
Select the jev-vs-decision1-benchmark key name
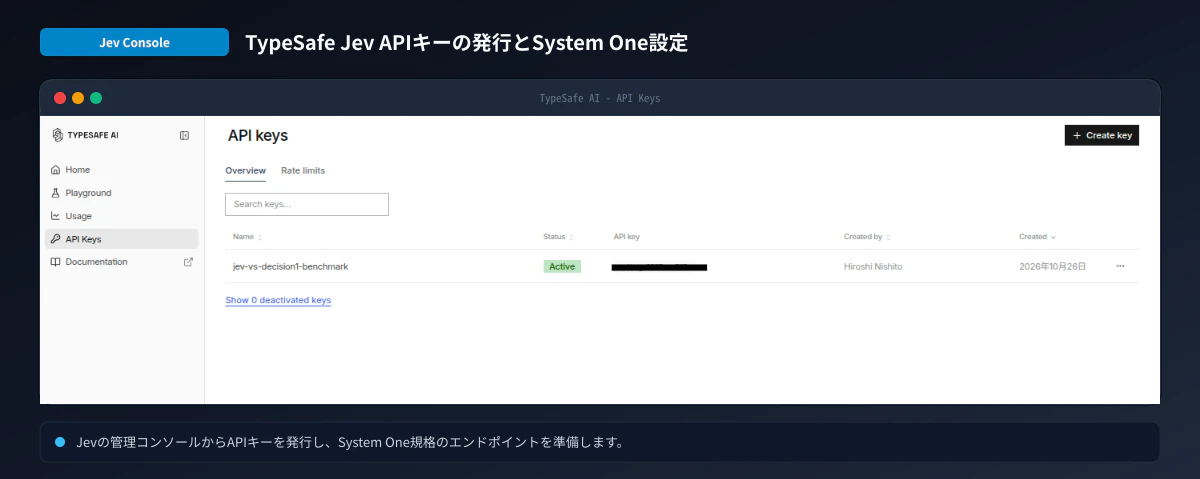tap(290, 267)
